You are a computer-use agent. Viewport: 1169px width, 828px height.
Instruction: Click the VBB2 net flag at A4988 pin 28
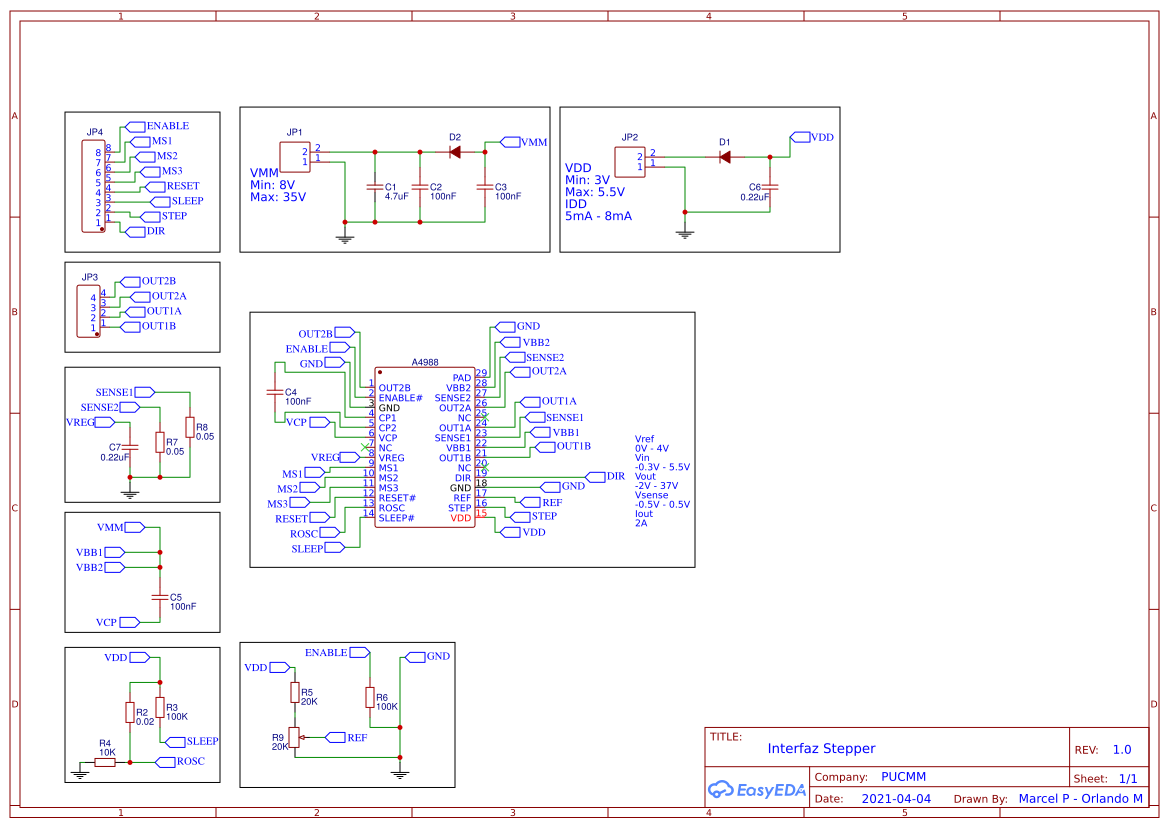pyautogui.click(x=526, y=343)
